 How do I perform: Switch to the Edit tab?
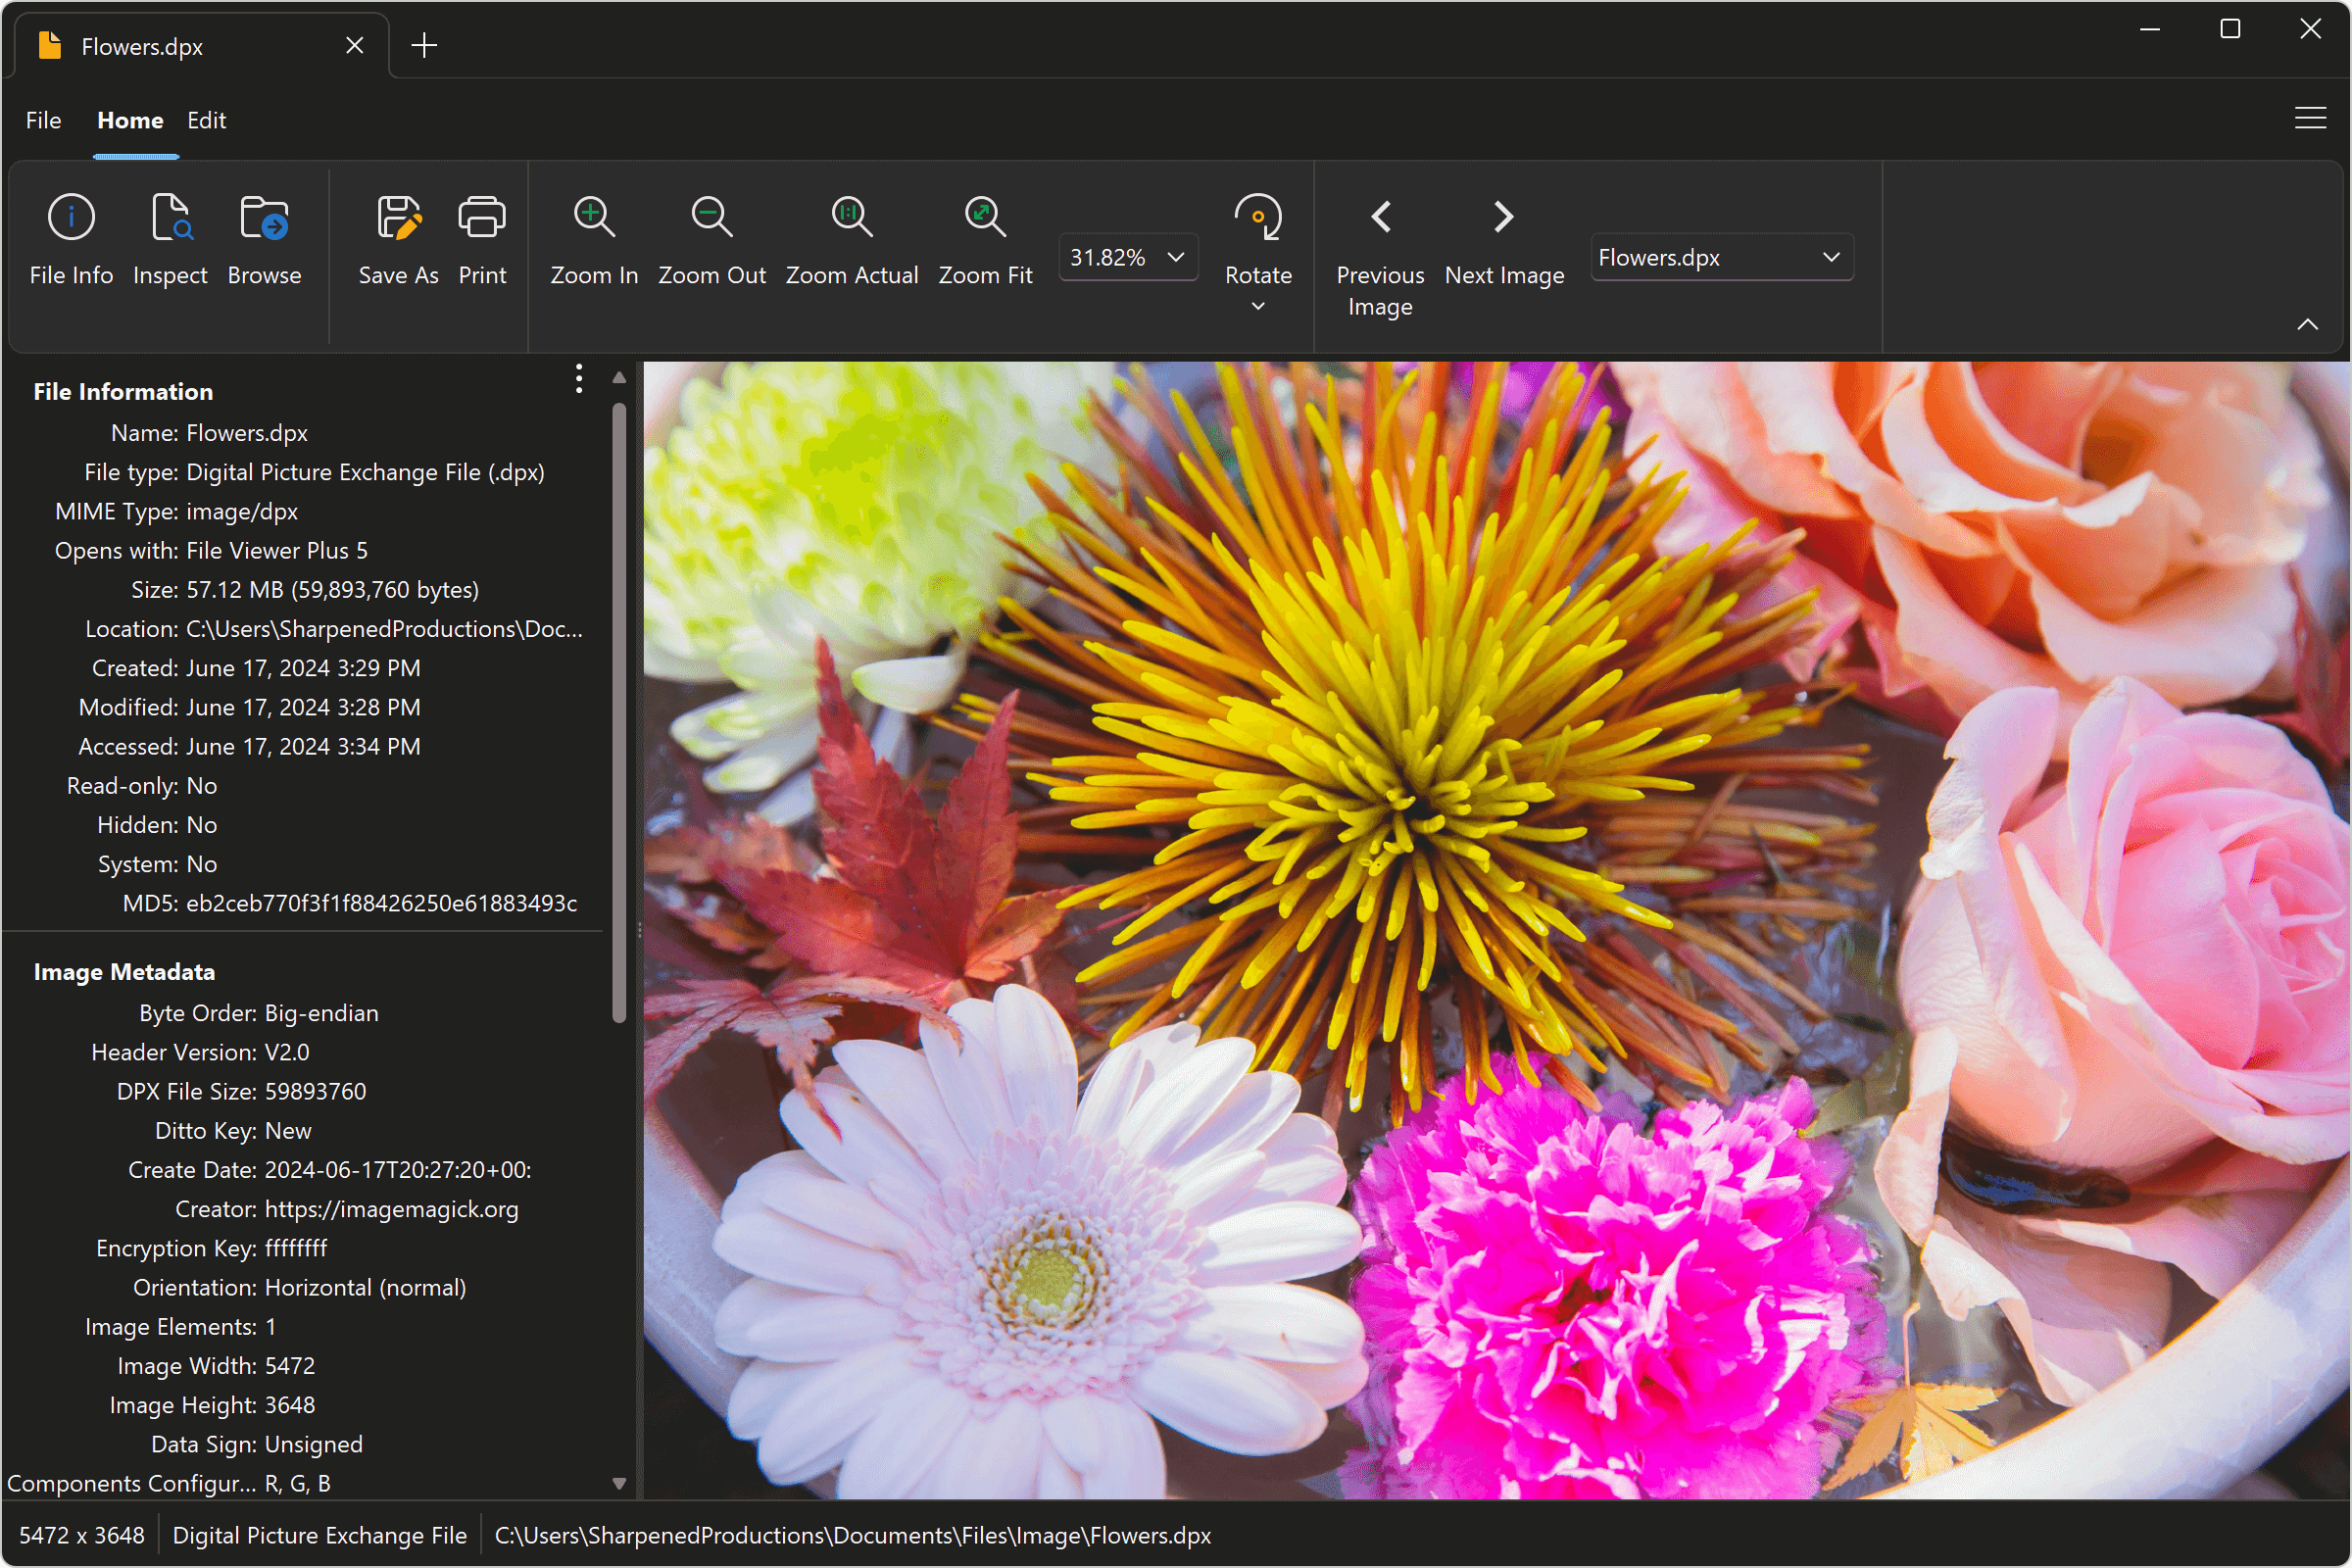pos(206,120)
